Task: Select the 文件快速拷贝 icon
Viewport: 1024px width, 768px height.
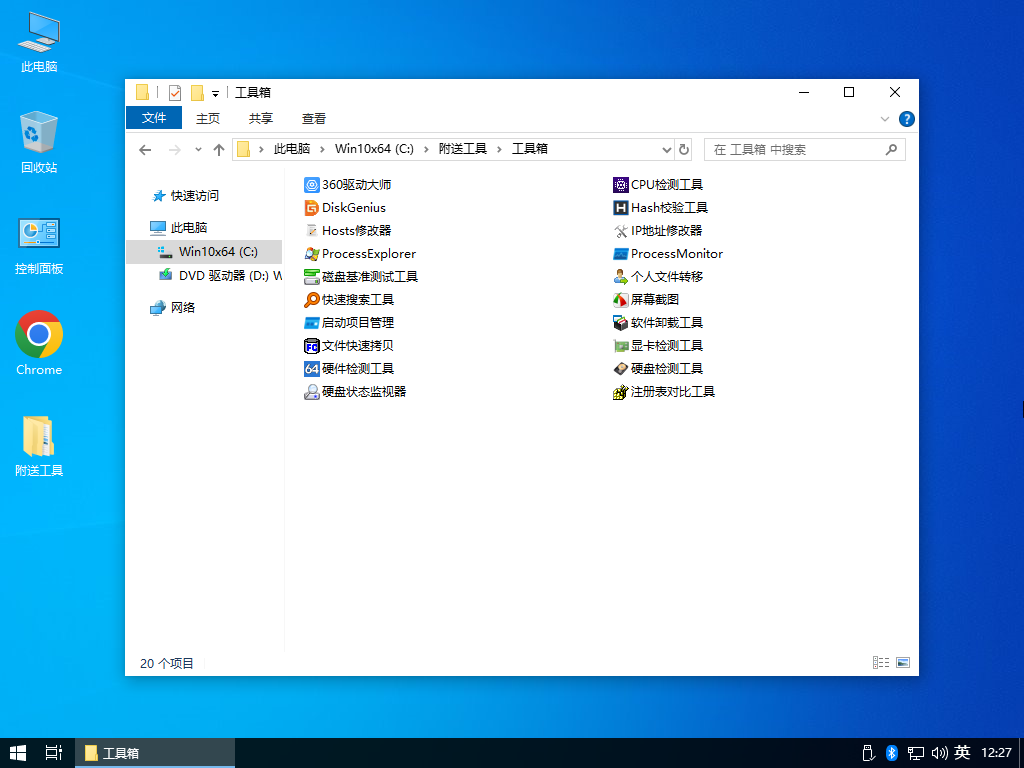Action: [x=312, y=345]
